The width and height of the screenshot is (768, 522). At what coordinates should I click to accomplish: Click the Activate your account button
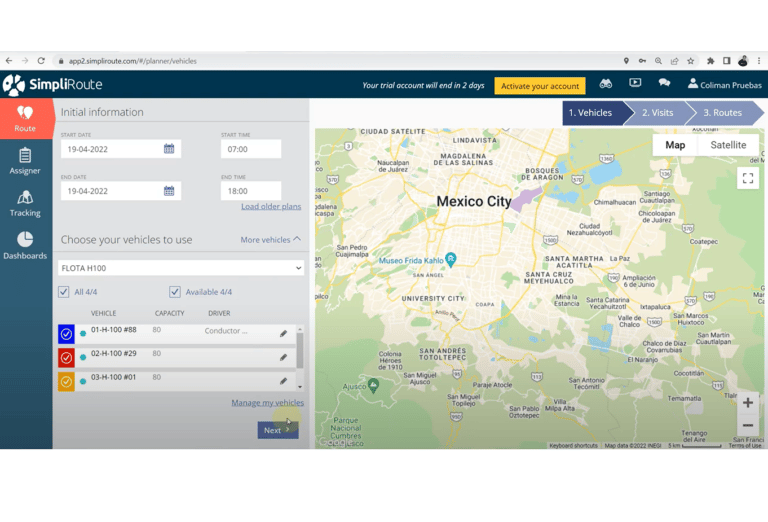(x=539, y=86)
